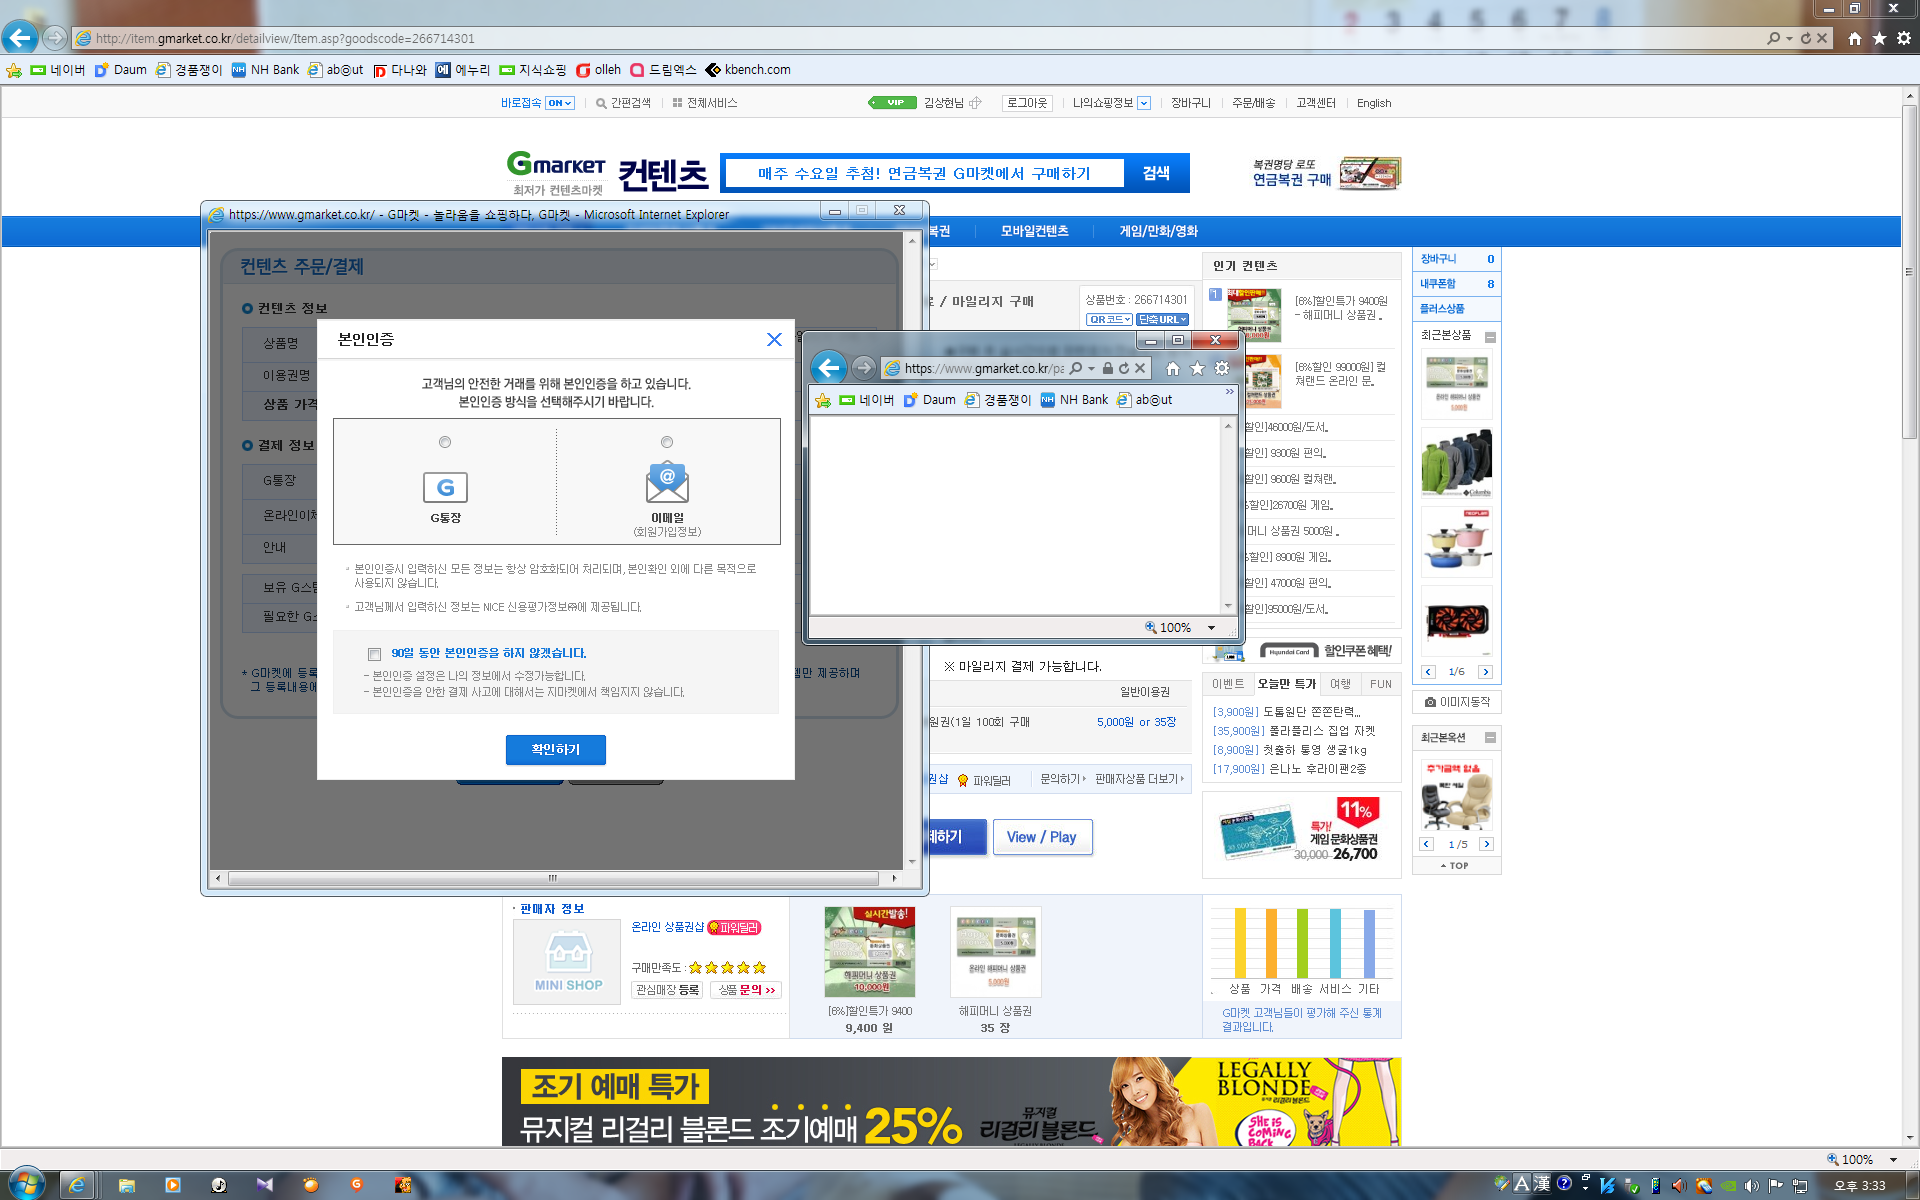The image size is (1920, 1200).
Task: Open the 내쿠폰함 sidebar item
Action: tap(1456, 284)
